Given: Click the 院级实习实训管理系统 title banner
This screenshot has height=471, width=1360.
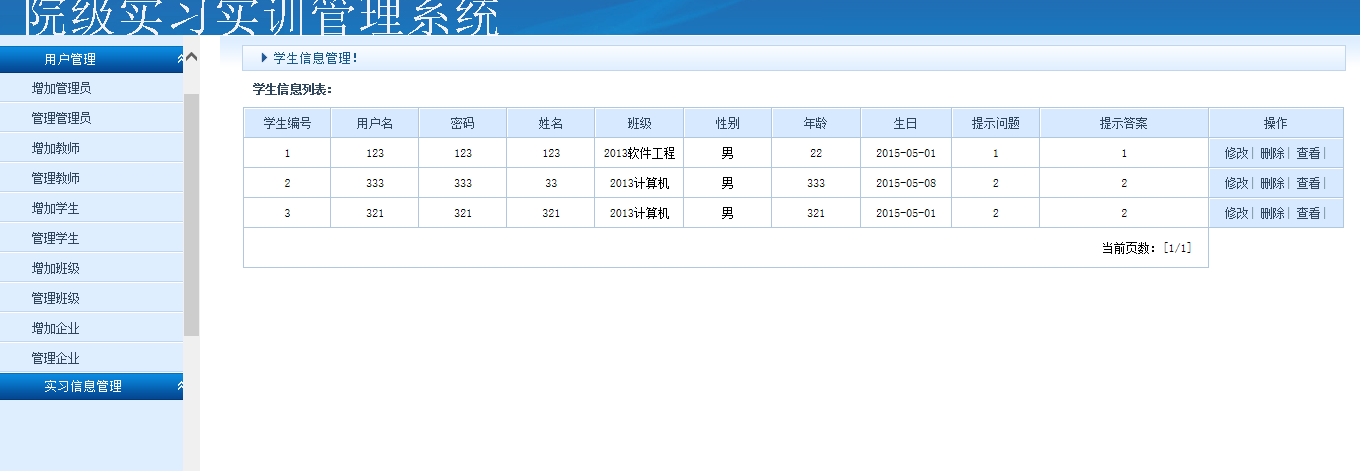Looking at the screenshot, I should click(262, 17).
